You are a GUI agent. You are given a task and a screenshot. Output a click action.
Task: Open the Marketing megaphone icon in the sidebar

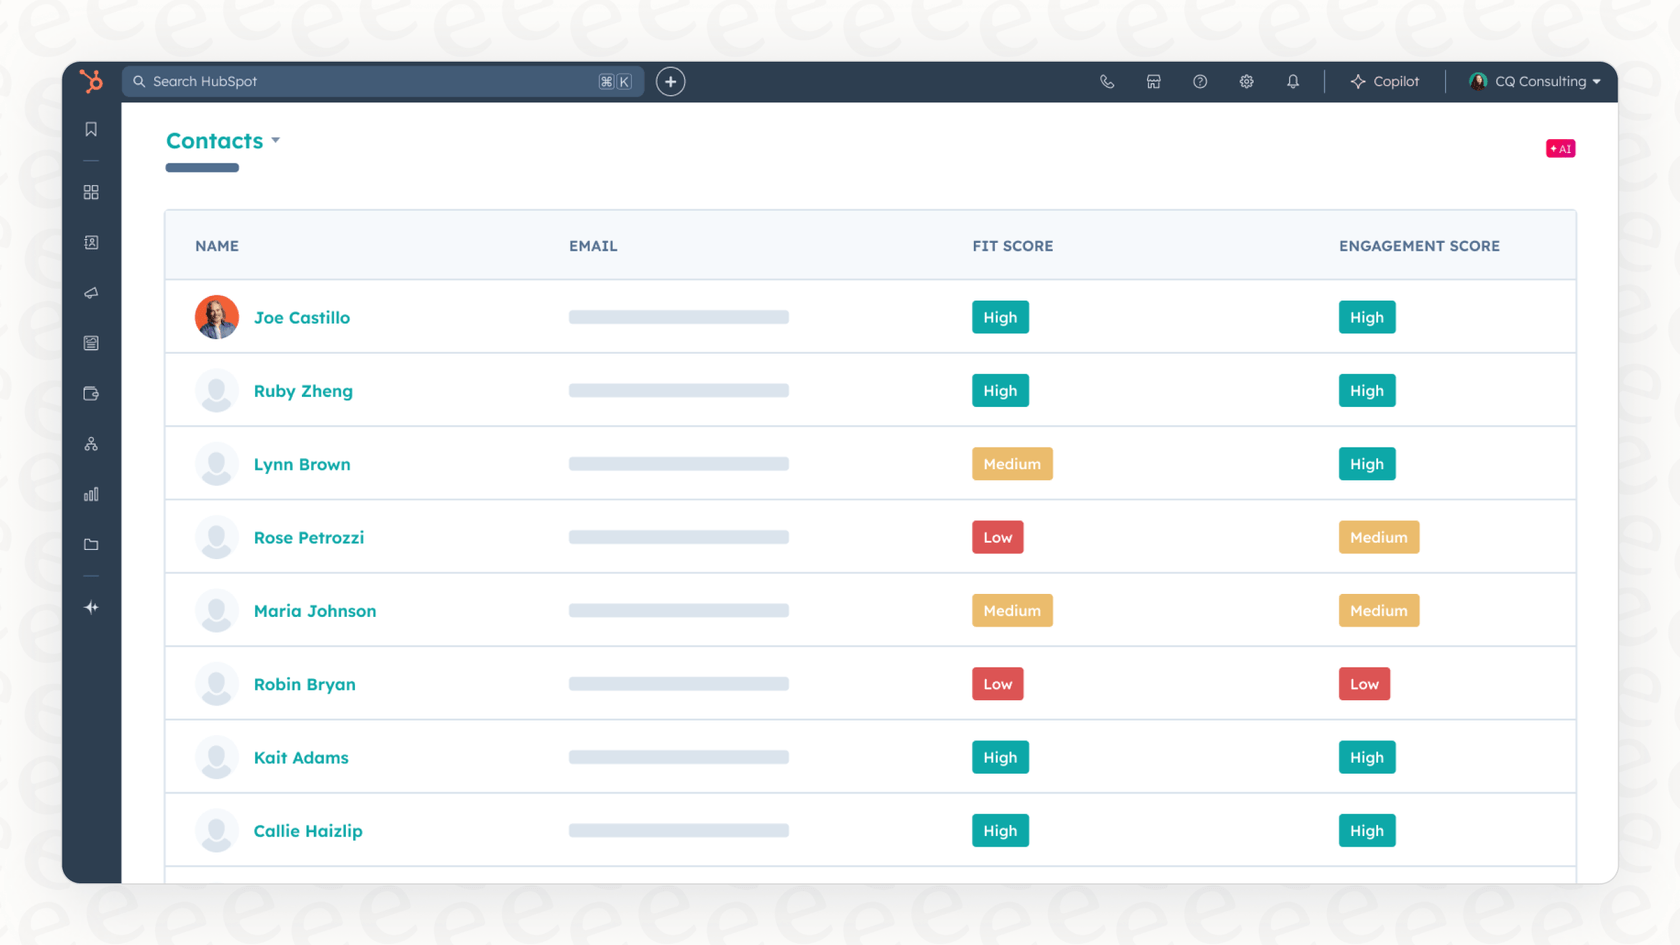91,293
